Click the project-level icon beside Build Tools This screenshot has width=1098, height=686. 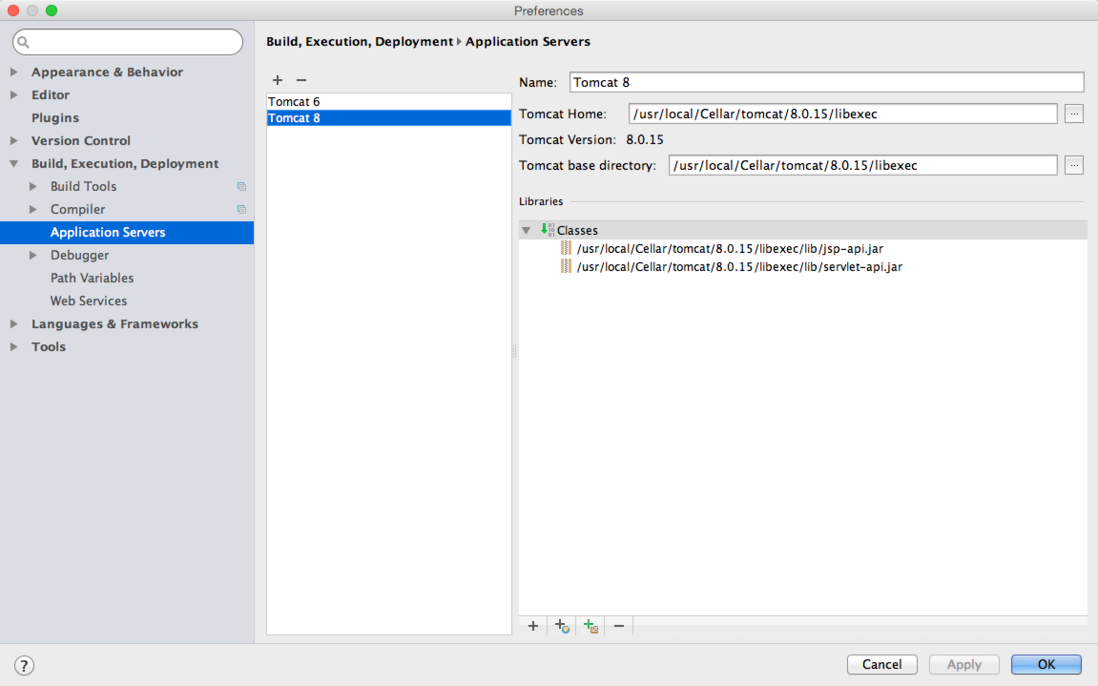(242, 186)
